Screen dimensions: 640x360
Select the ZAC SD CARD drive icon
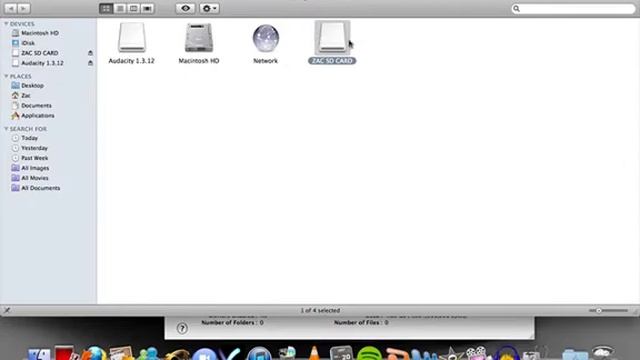[x=332, y=38]
